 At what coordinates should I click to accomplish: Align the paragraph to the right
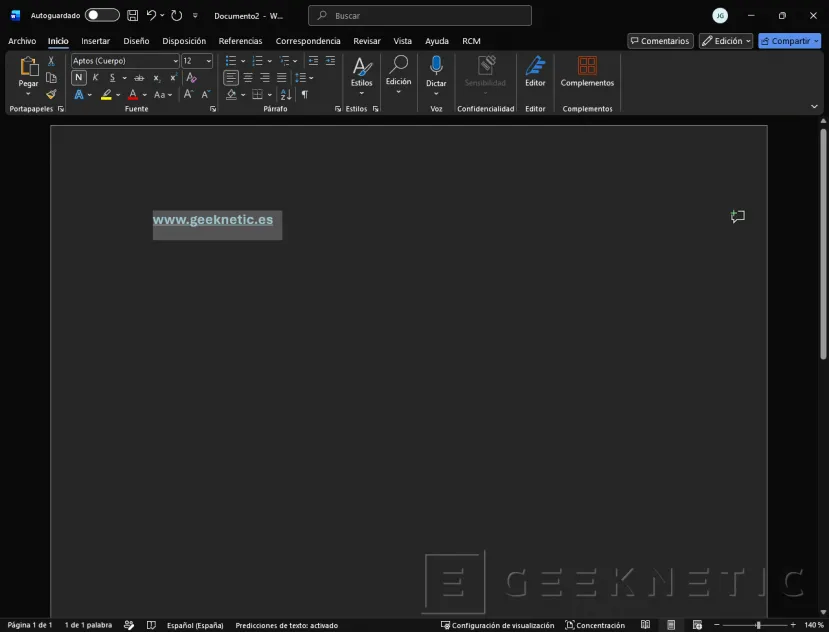(265, 78)
